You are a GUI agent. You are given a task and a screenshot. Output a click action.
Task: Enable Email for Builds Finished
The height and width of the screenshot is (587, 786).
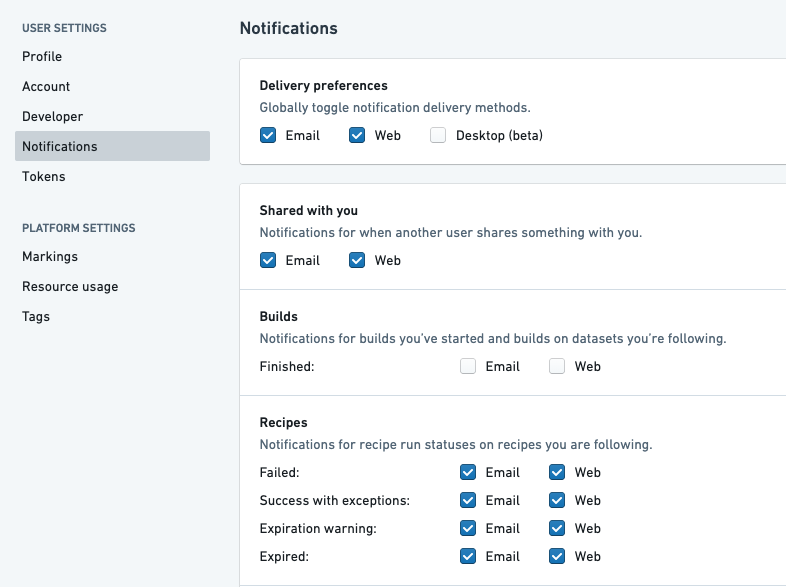[x=468, y=366]
